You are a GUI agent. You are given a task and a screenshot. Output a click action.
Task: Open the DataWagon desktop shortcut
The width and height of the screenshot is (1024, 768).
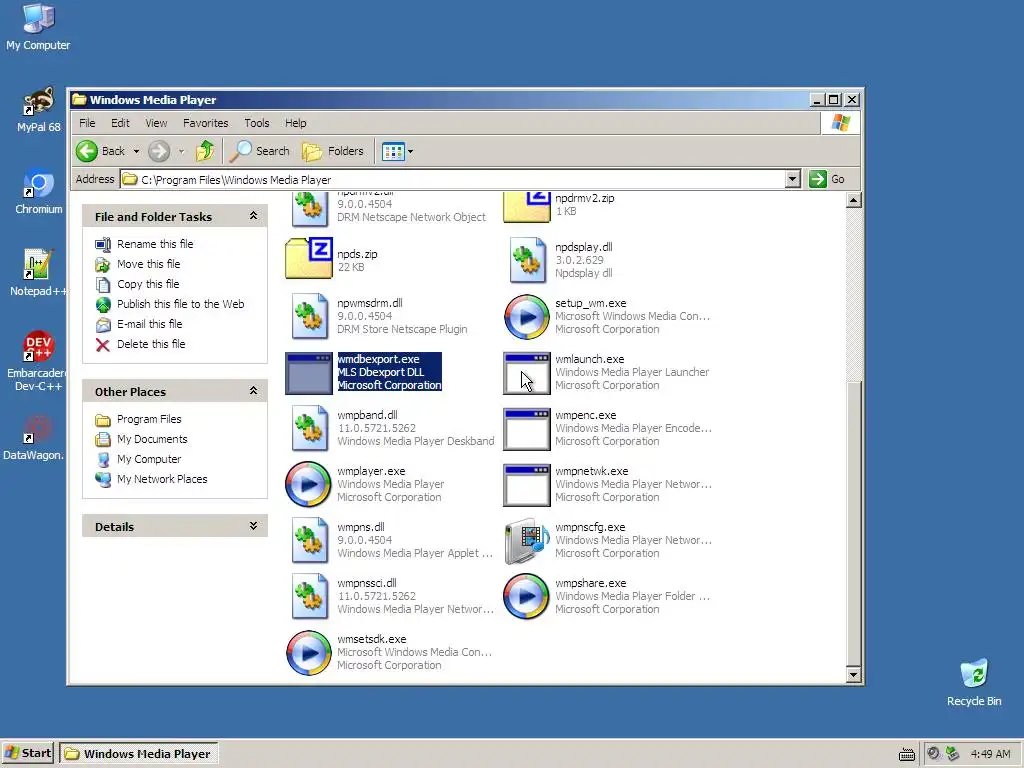tap(34, 438)
